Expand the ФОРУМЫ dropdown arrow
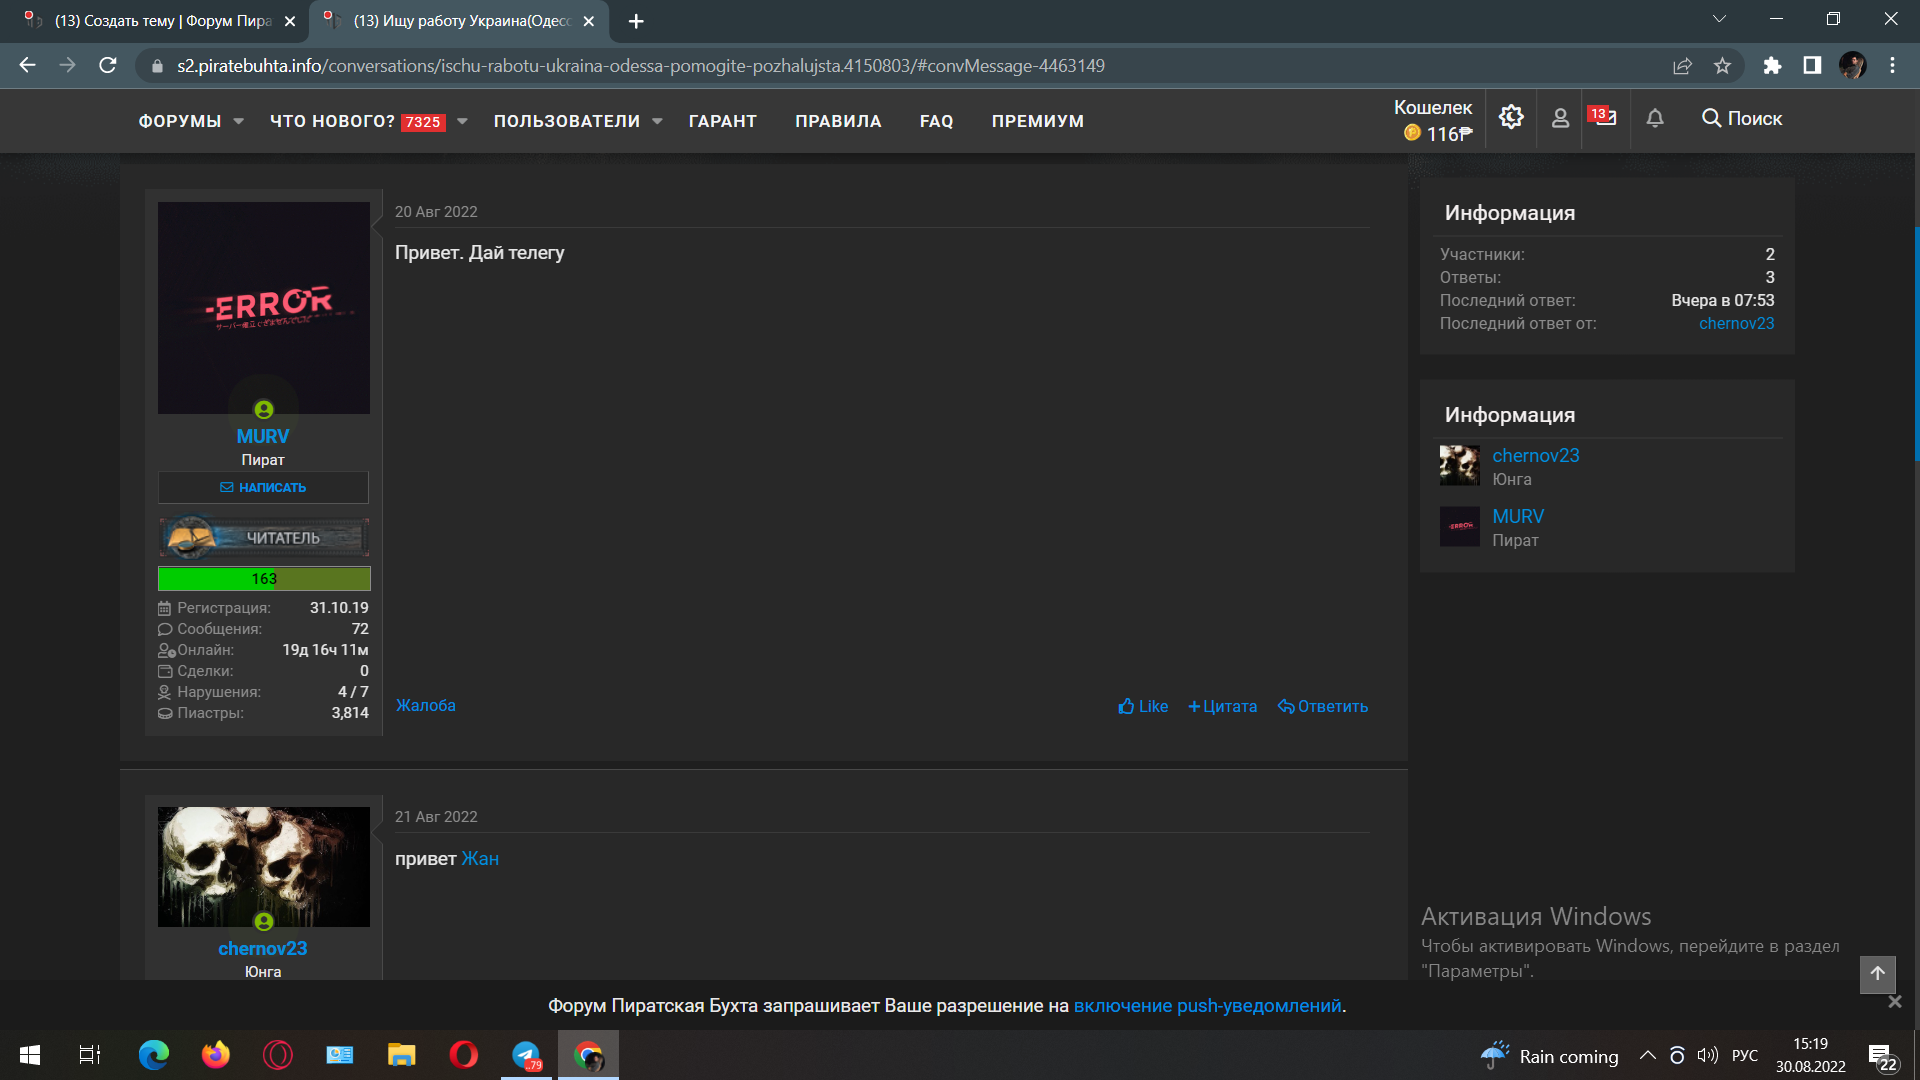This screenshot has width=1920, height=1080. [x=238, y=121]
